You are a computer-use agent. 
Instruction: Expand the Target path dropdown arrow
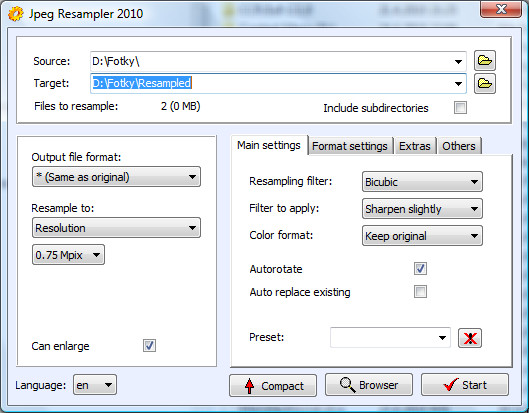pyautogui.click(x=458, y=84)
